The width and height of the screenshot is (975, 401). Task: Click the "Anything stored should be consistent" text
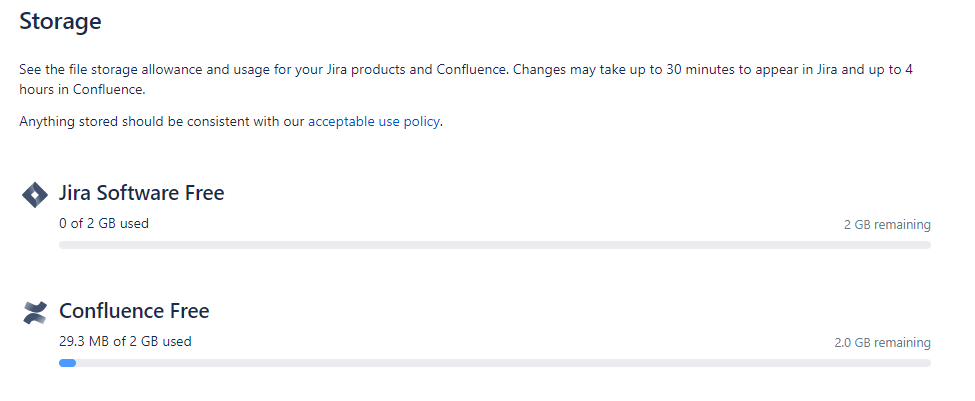[x=162, y=121]
